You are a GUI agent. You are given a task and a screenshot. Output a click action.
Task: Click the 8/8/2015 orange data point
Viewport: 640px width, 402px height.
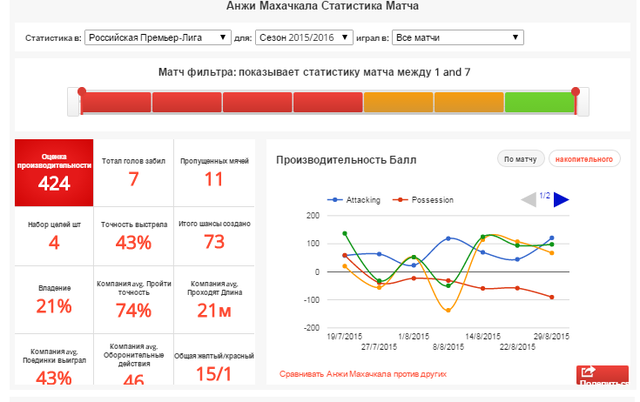pyautogui.click(x=448, y=311)
